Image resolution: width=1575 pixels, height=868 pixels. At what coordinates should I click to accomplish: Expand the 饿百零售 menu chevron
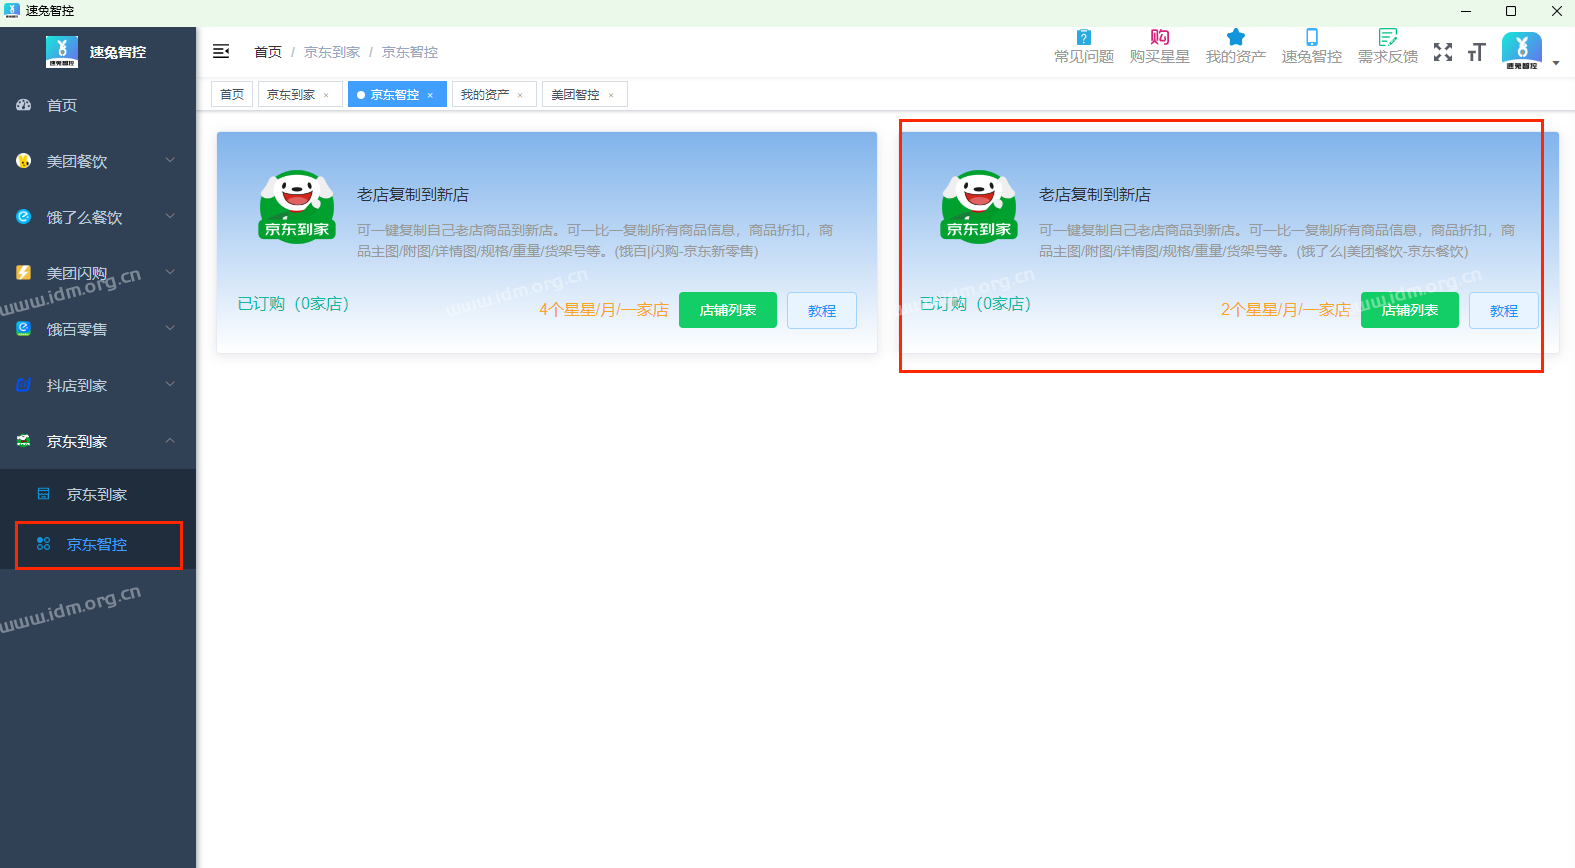click(x=170, y=328)
